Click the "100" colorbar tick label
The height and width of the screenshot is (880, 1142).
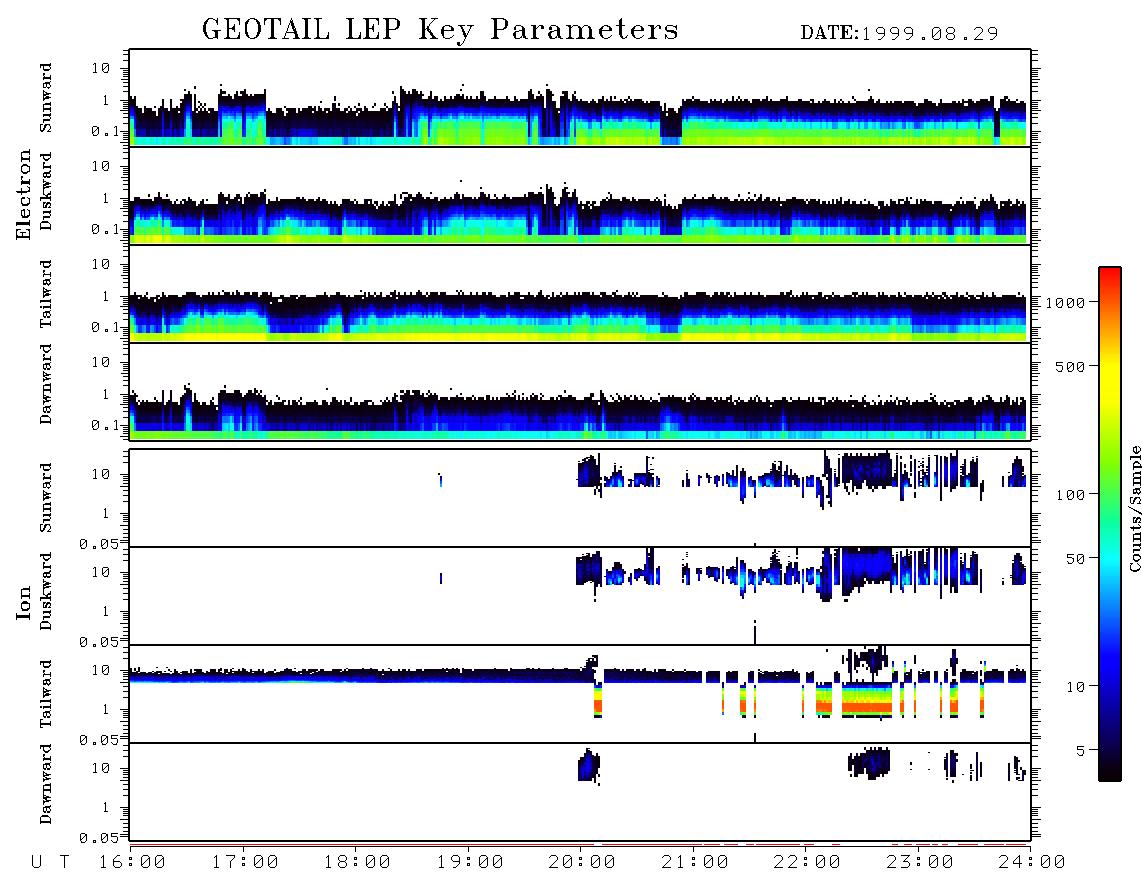click(x=1071, y=495)
